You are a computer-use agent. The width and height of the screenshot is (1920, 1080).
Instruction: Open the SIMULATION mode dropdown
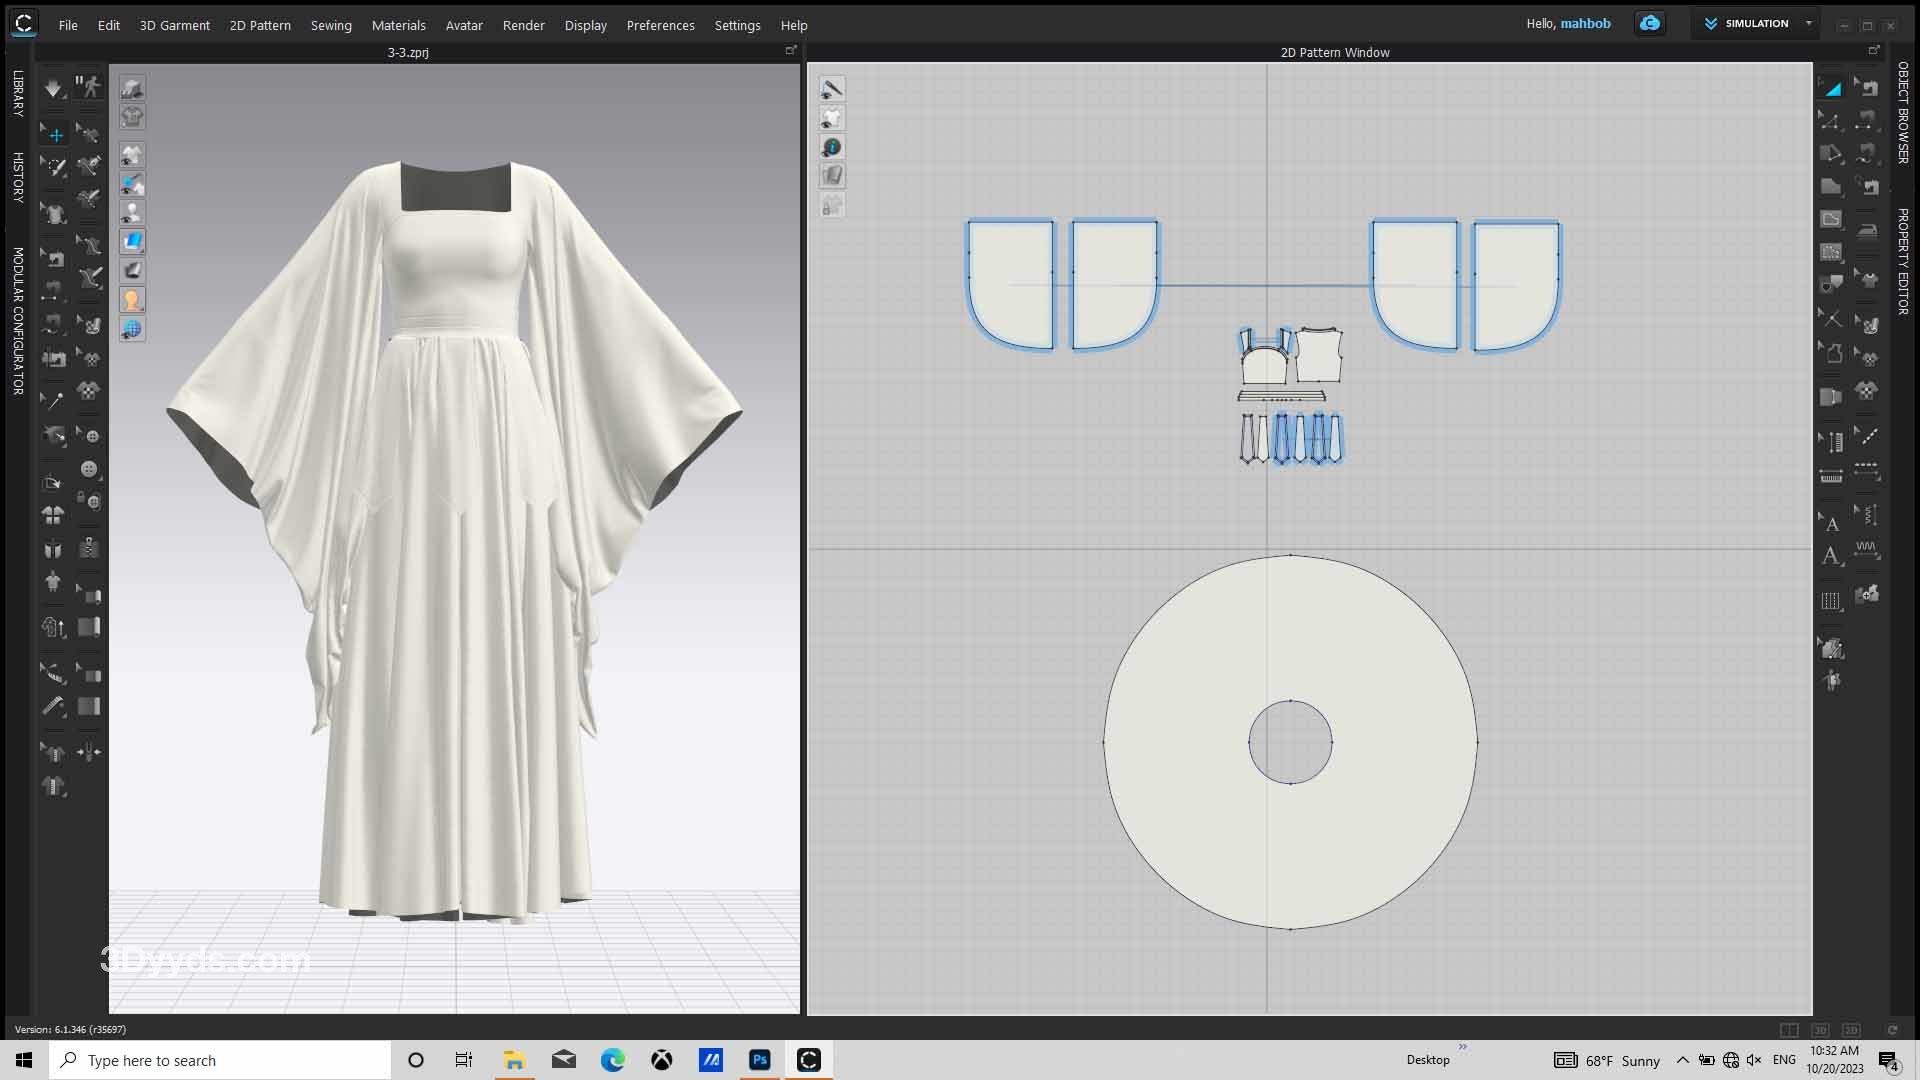[x=1808, y=23]
